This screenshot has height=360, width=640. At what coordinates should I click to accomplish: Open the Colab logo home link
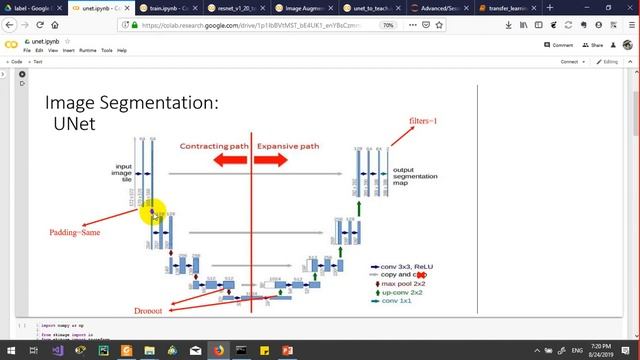pyautogui.click(x=11, y=44)
